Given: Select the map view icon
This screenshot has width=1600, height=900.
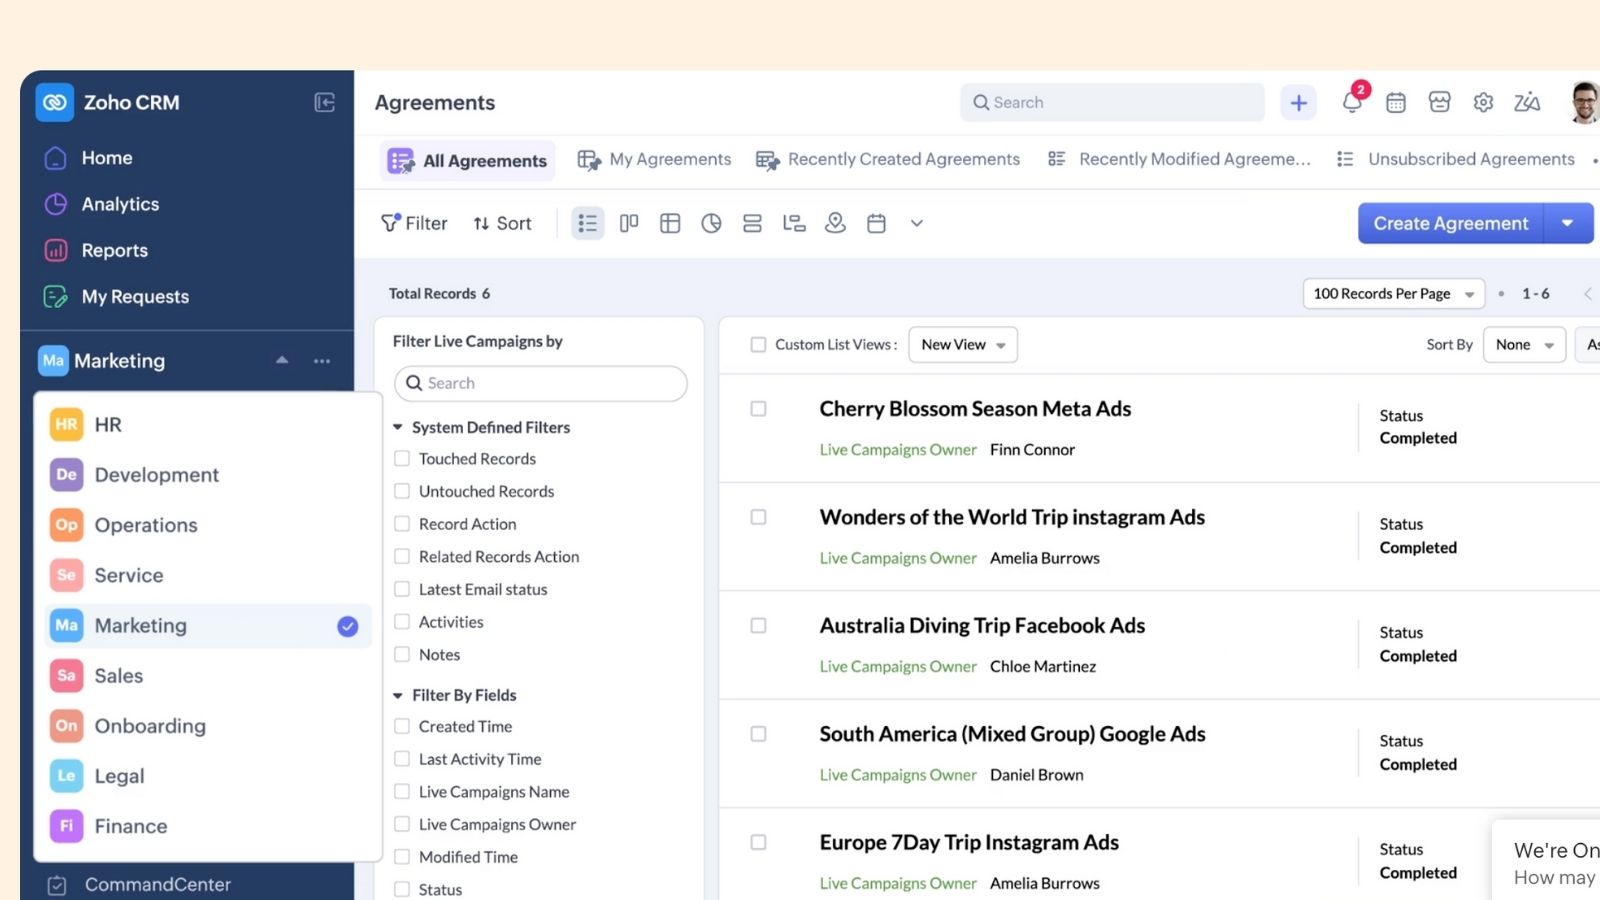Looking at the screenshot, I should tap(835, 223).
